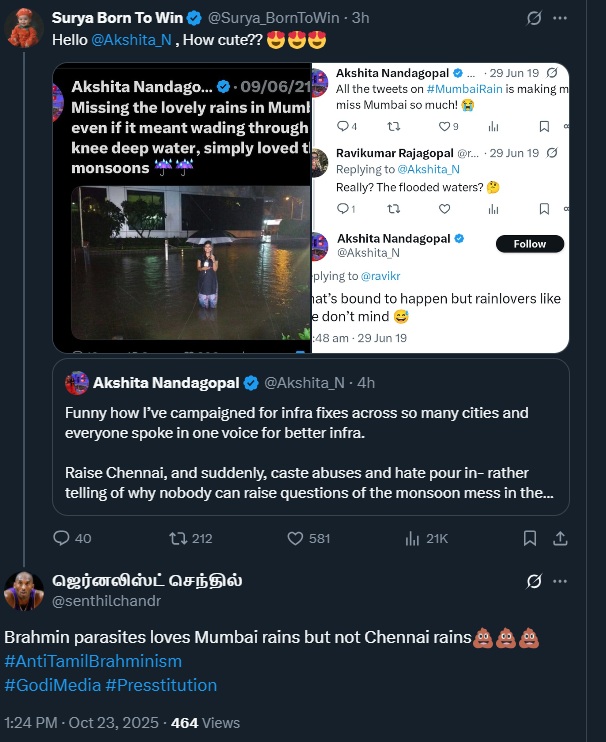Like the tweet with 581 likes

tap(295, 538)
